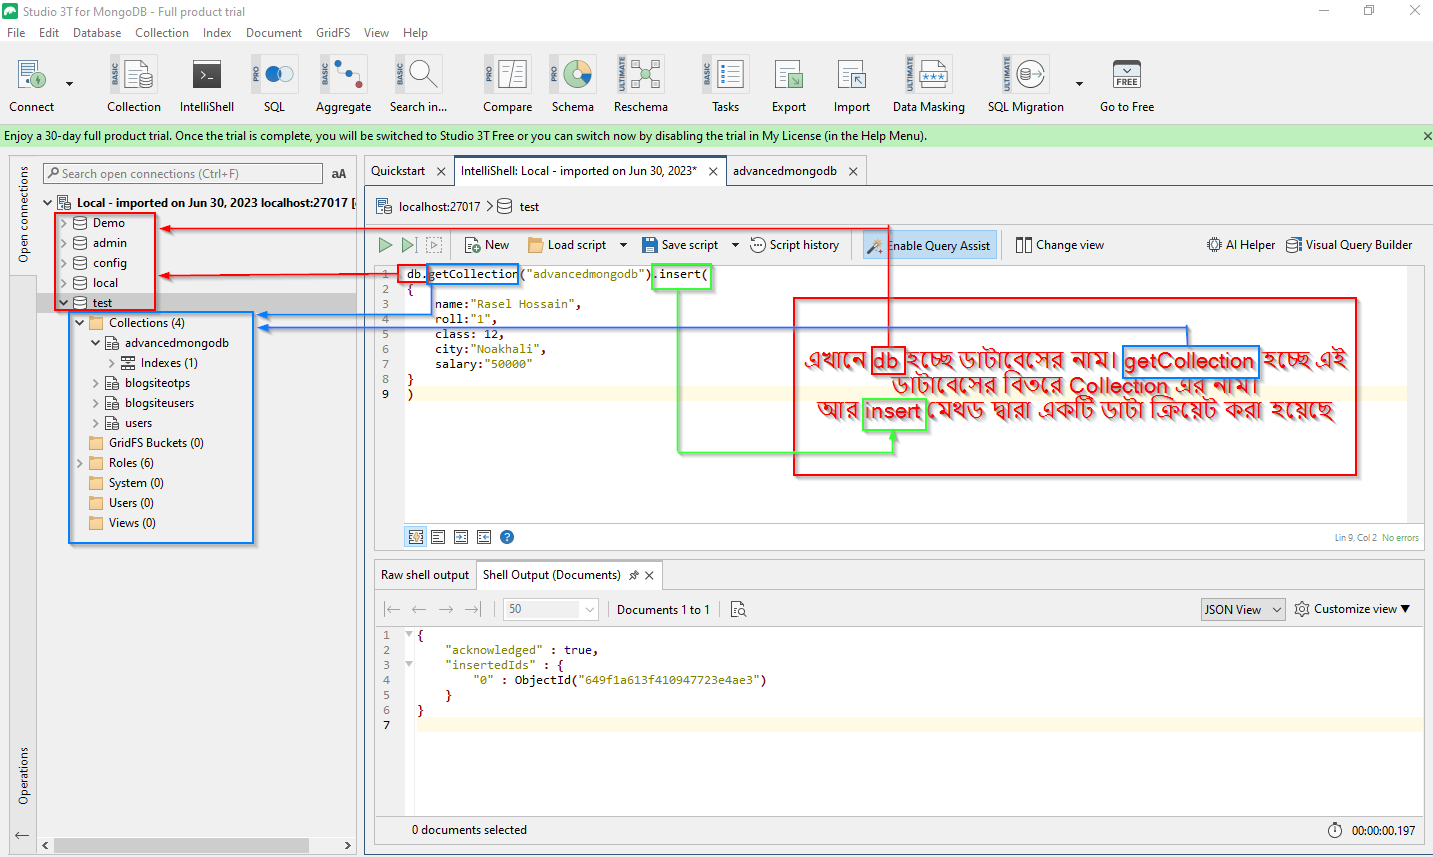Click the Search open connections field
Viewport: 1433px width, 857px height.
(x=185, y=174)
